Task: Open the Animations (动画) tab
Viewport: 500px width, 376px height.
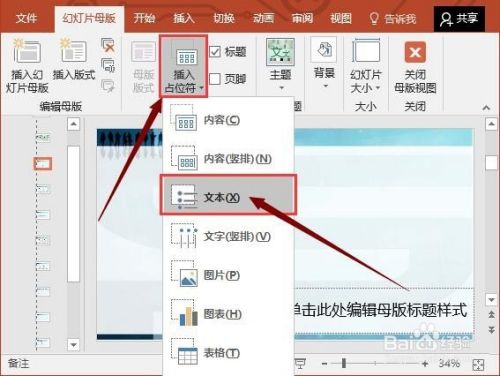Action: pyautogui.click(x=263, y=18)
